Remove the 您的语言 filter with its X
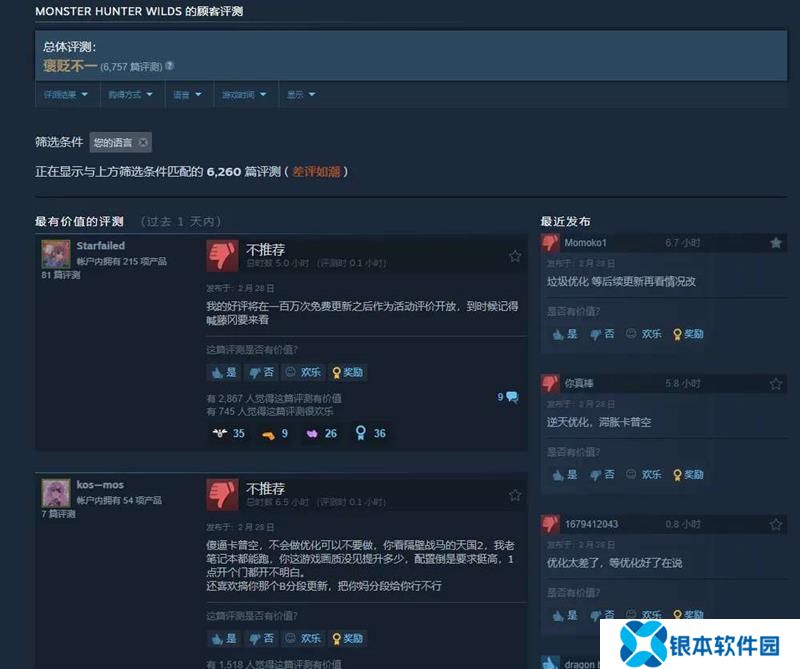The width and height of the screenshot is (800, 669). 143,142
